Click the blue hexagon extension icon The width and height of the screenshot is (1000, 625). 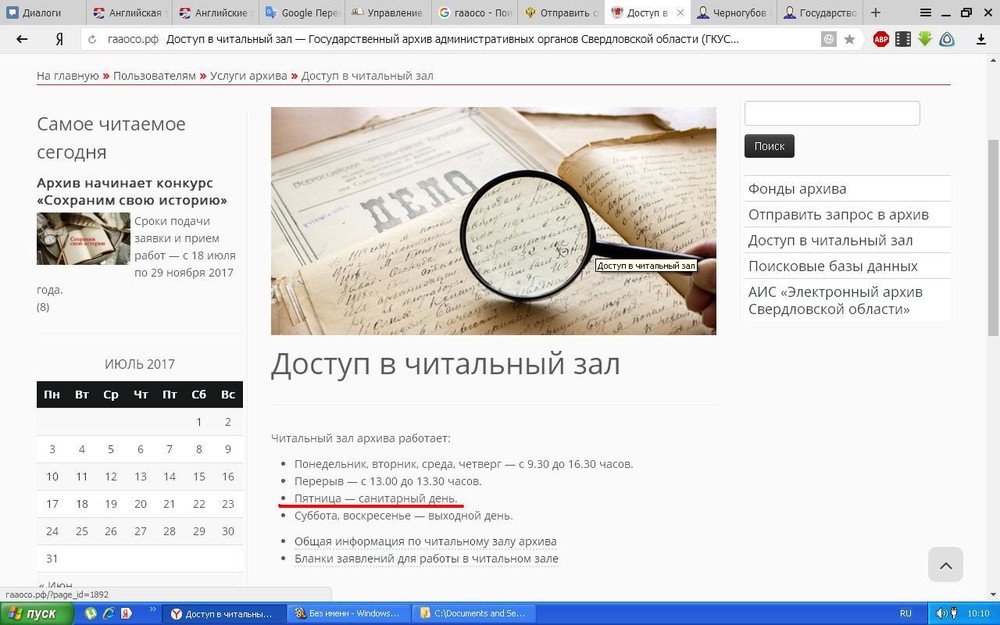(x=947, y=40)
